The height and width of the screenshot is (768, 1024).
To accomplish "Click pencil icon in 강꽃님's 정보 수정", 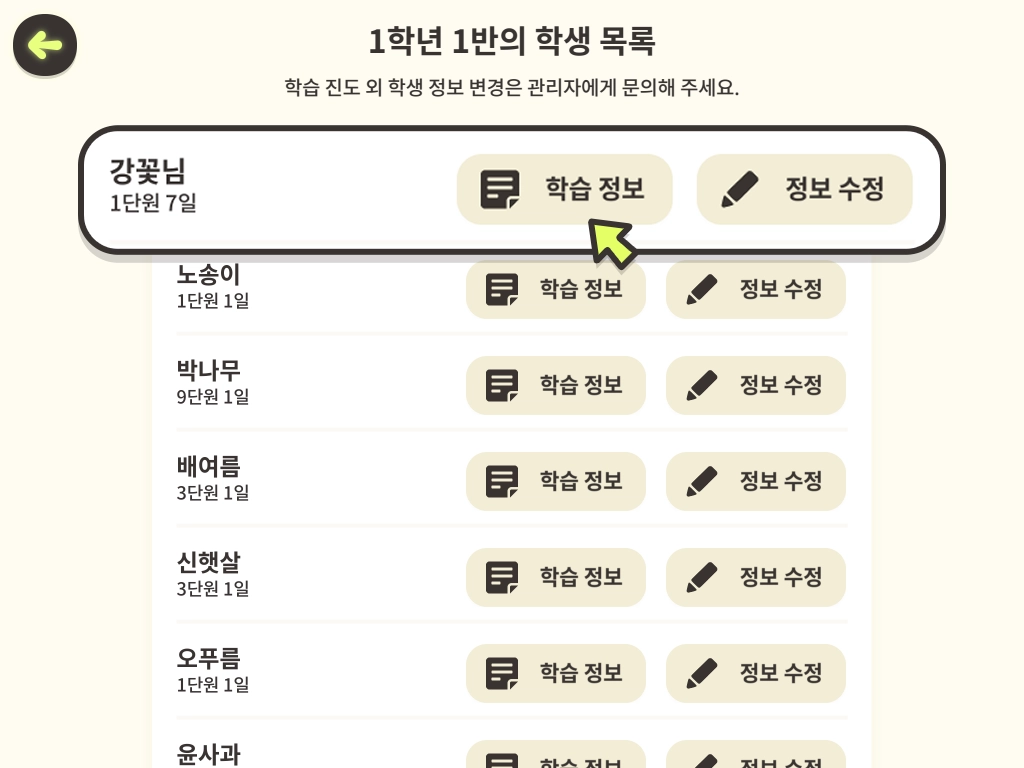I will click(x=740, y=189).
